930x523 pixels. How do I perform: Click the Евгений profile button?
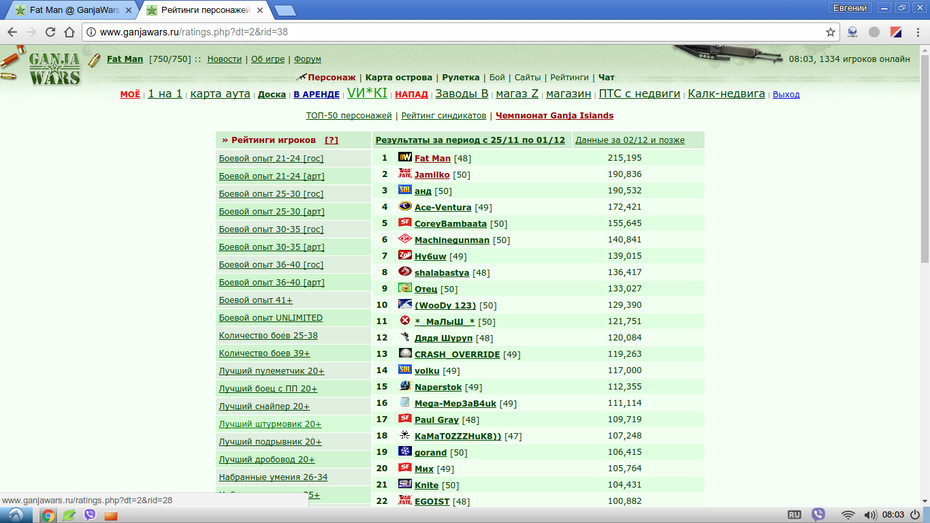tap(849, 8)
